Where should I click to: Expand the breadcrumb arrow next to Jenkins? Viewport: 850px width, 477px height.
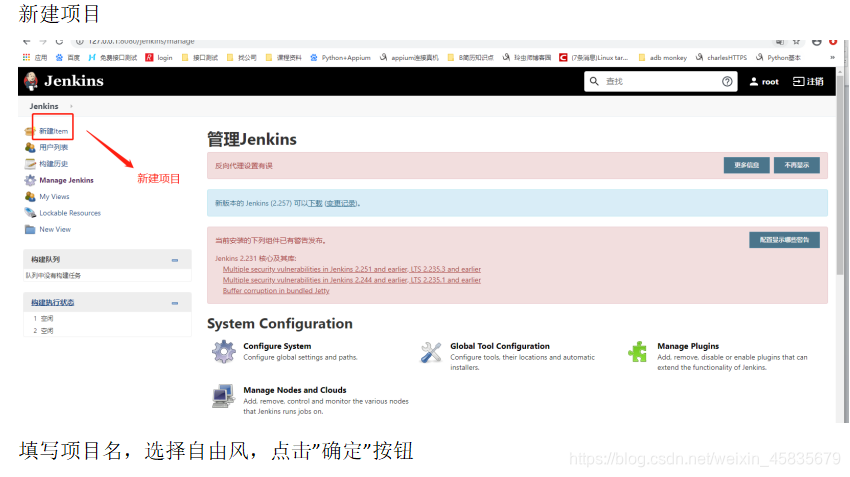click(x=71, y=106)
